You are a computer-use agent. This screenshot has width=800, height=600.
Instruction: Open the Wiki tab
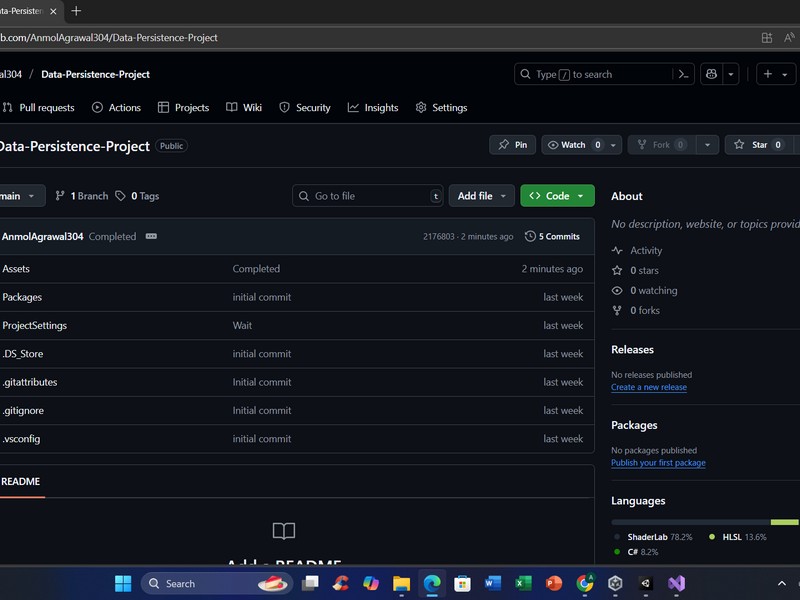(x=244, y=108)
